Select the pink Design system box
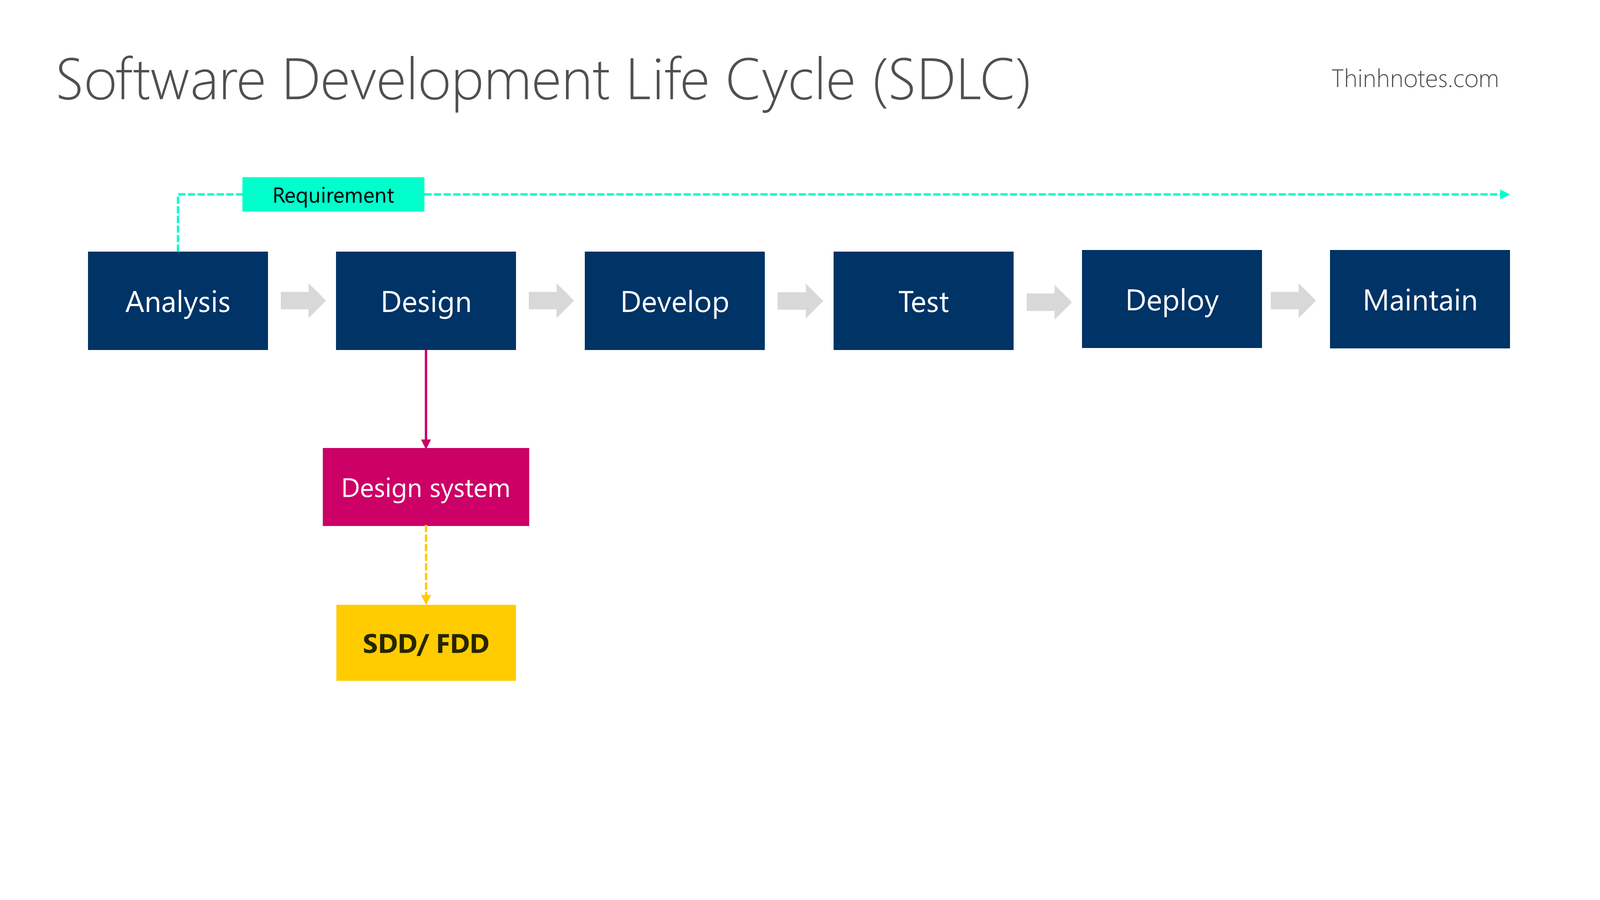This screenshot has width=1600, height=900. pos(426,487)
